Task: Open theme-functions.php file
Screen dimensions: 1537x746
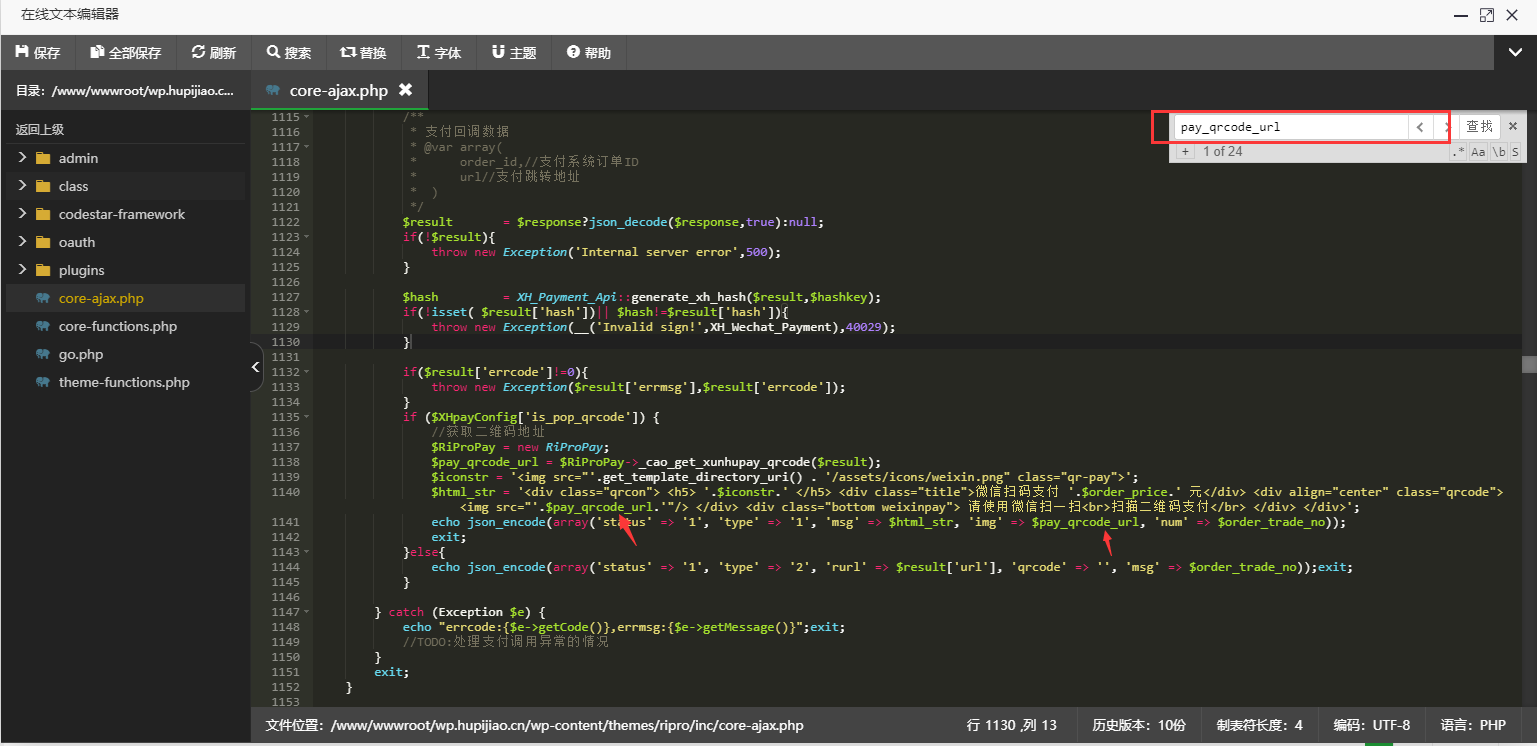Action: point(125,382)
